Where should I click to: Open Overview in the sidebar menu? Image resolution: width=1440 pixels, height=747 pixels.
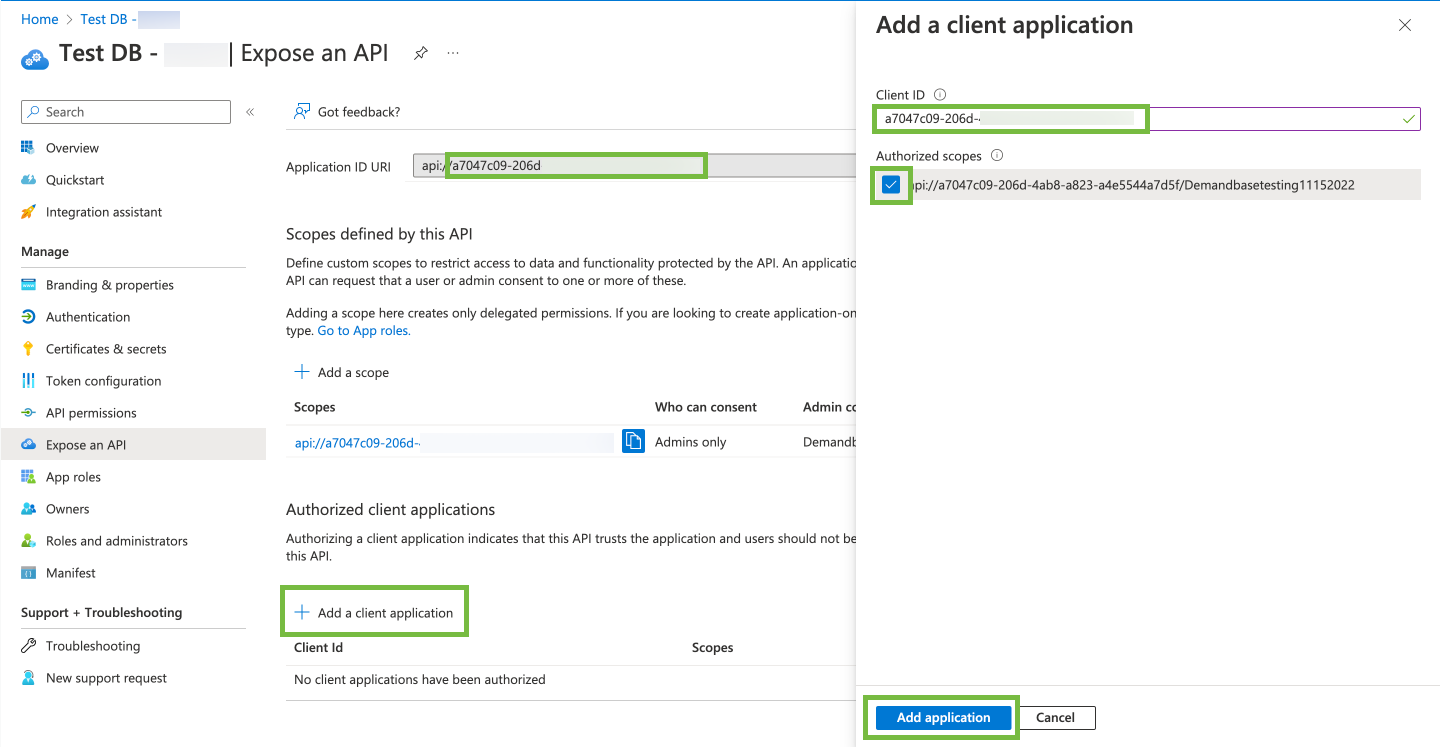[72, 148]
